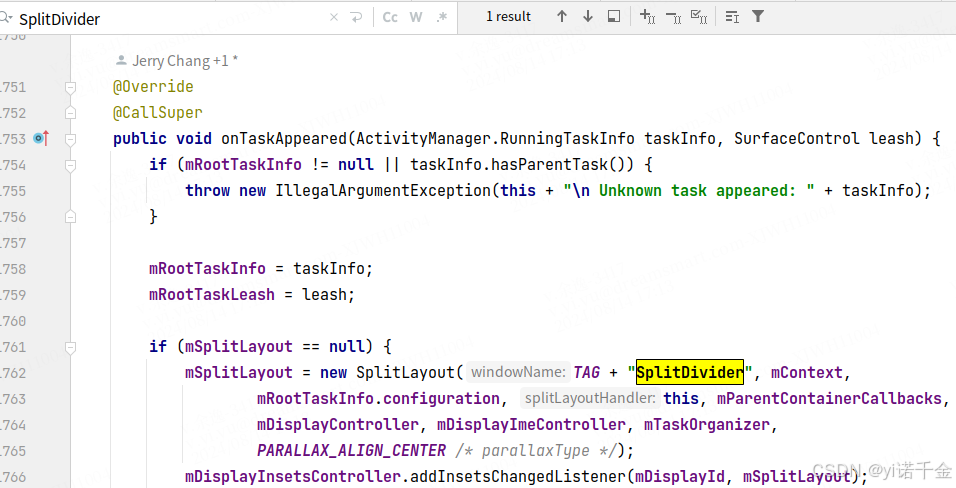The height and width of the screenshot is (488, 956).
Task: Collapse the mSplitLayout if-block fold marker
Action: coord(70,347)
